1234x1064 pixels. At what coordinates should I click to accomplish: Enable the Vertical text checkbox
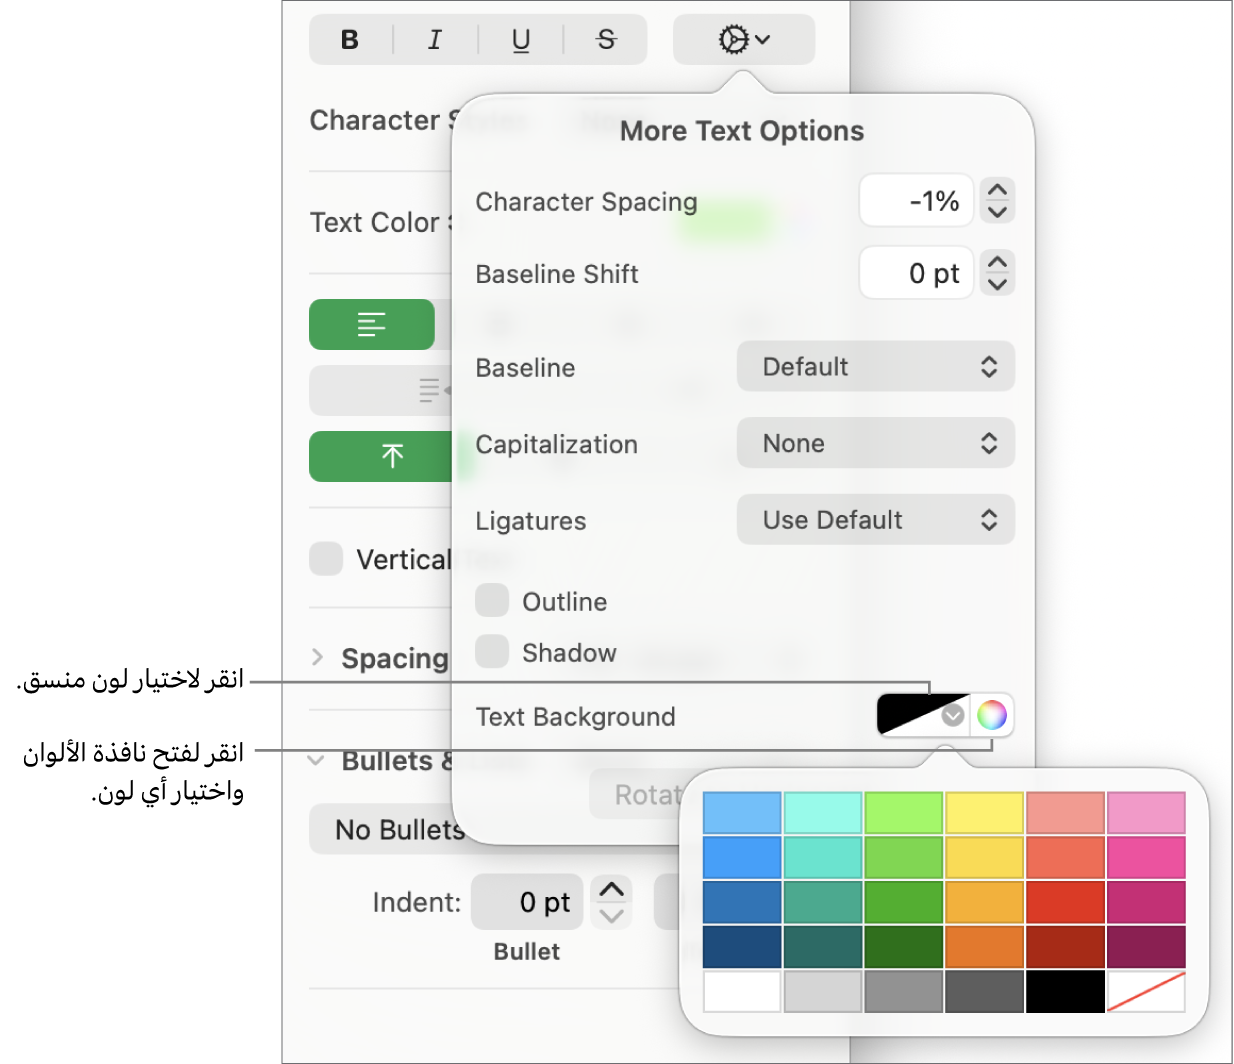[326, 559]
